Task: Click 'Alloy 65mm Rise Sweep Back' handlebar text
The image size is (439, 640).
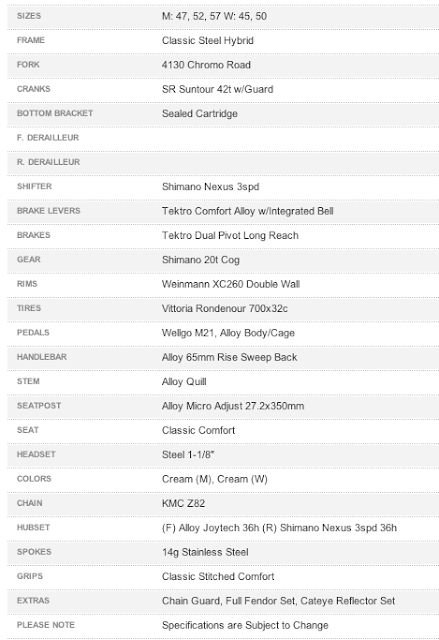Action: (x=229, y=357)
